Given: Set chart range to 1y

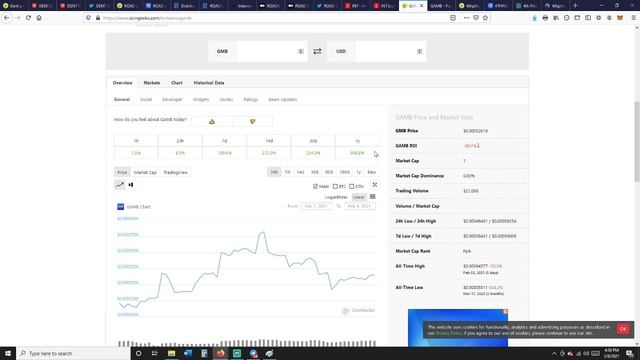Looking at the screenshot, I should 358,172.
